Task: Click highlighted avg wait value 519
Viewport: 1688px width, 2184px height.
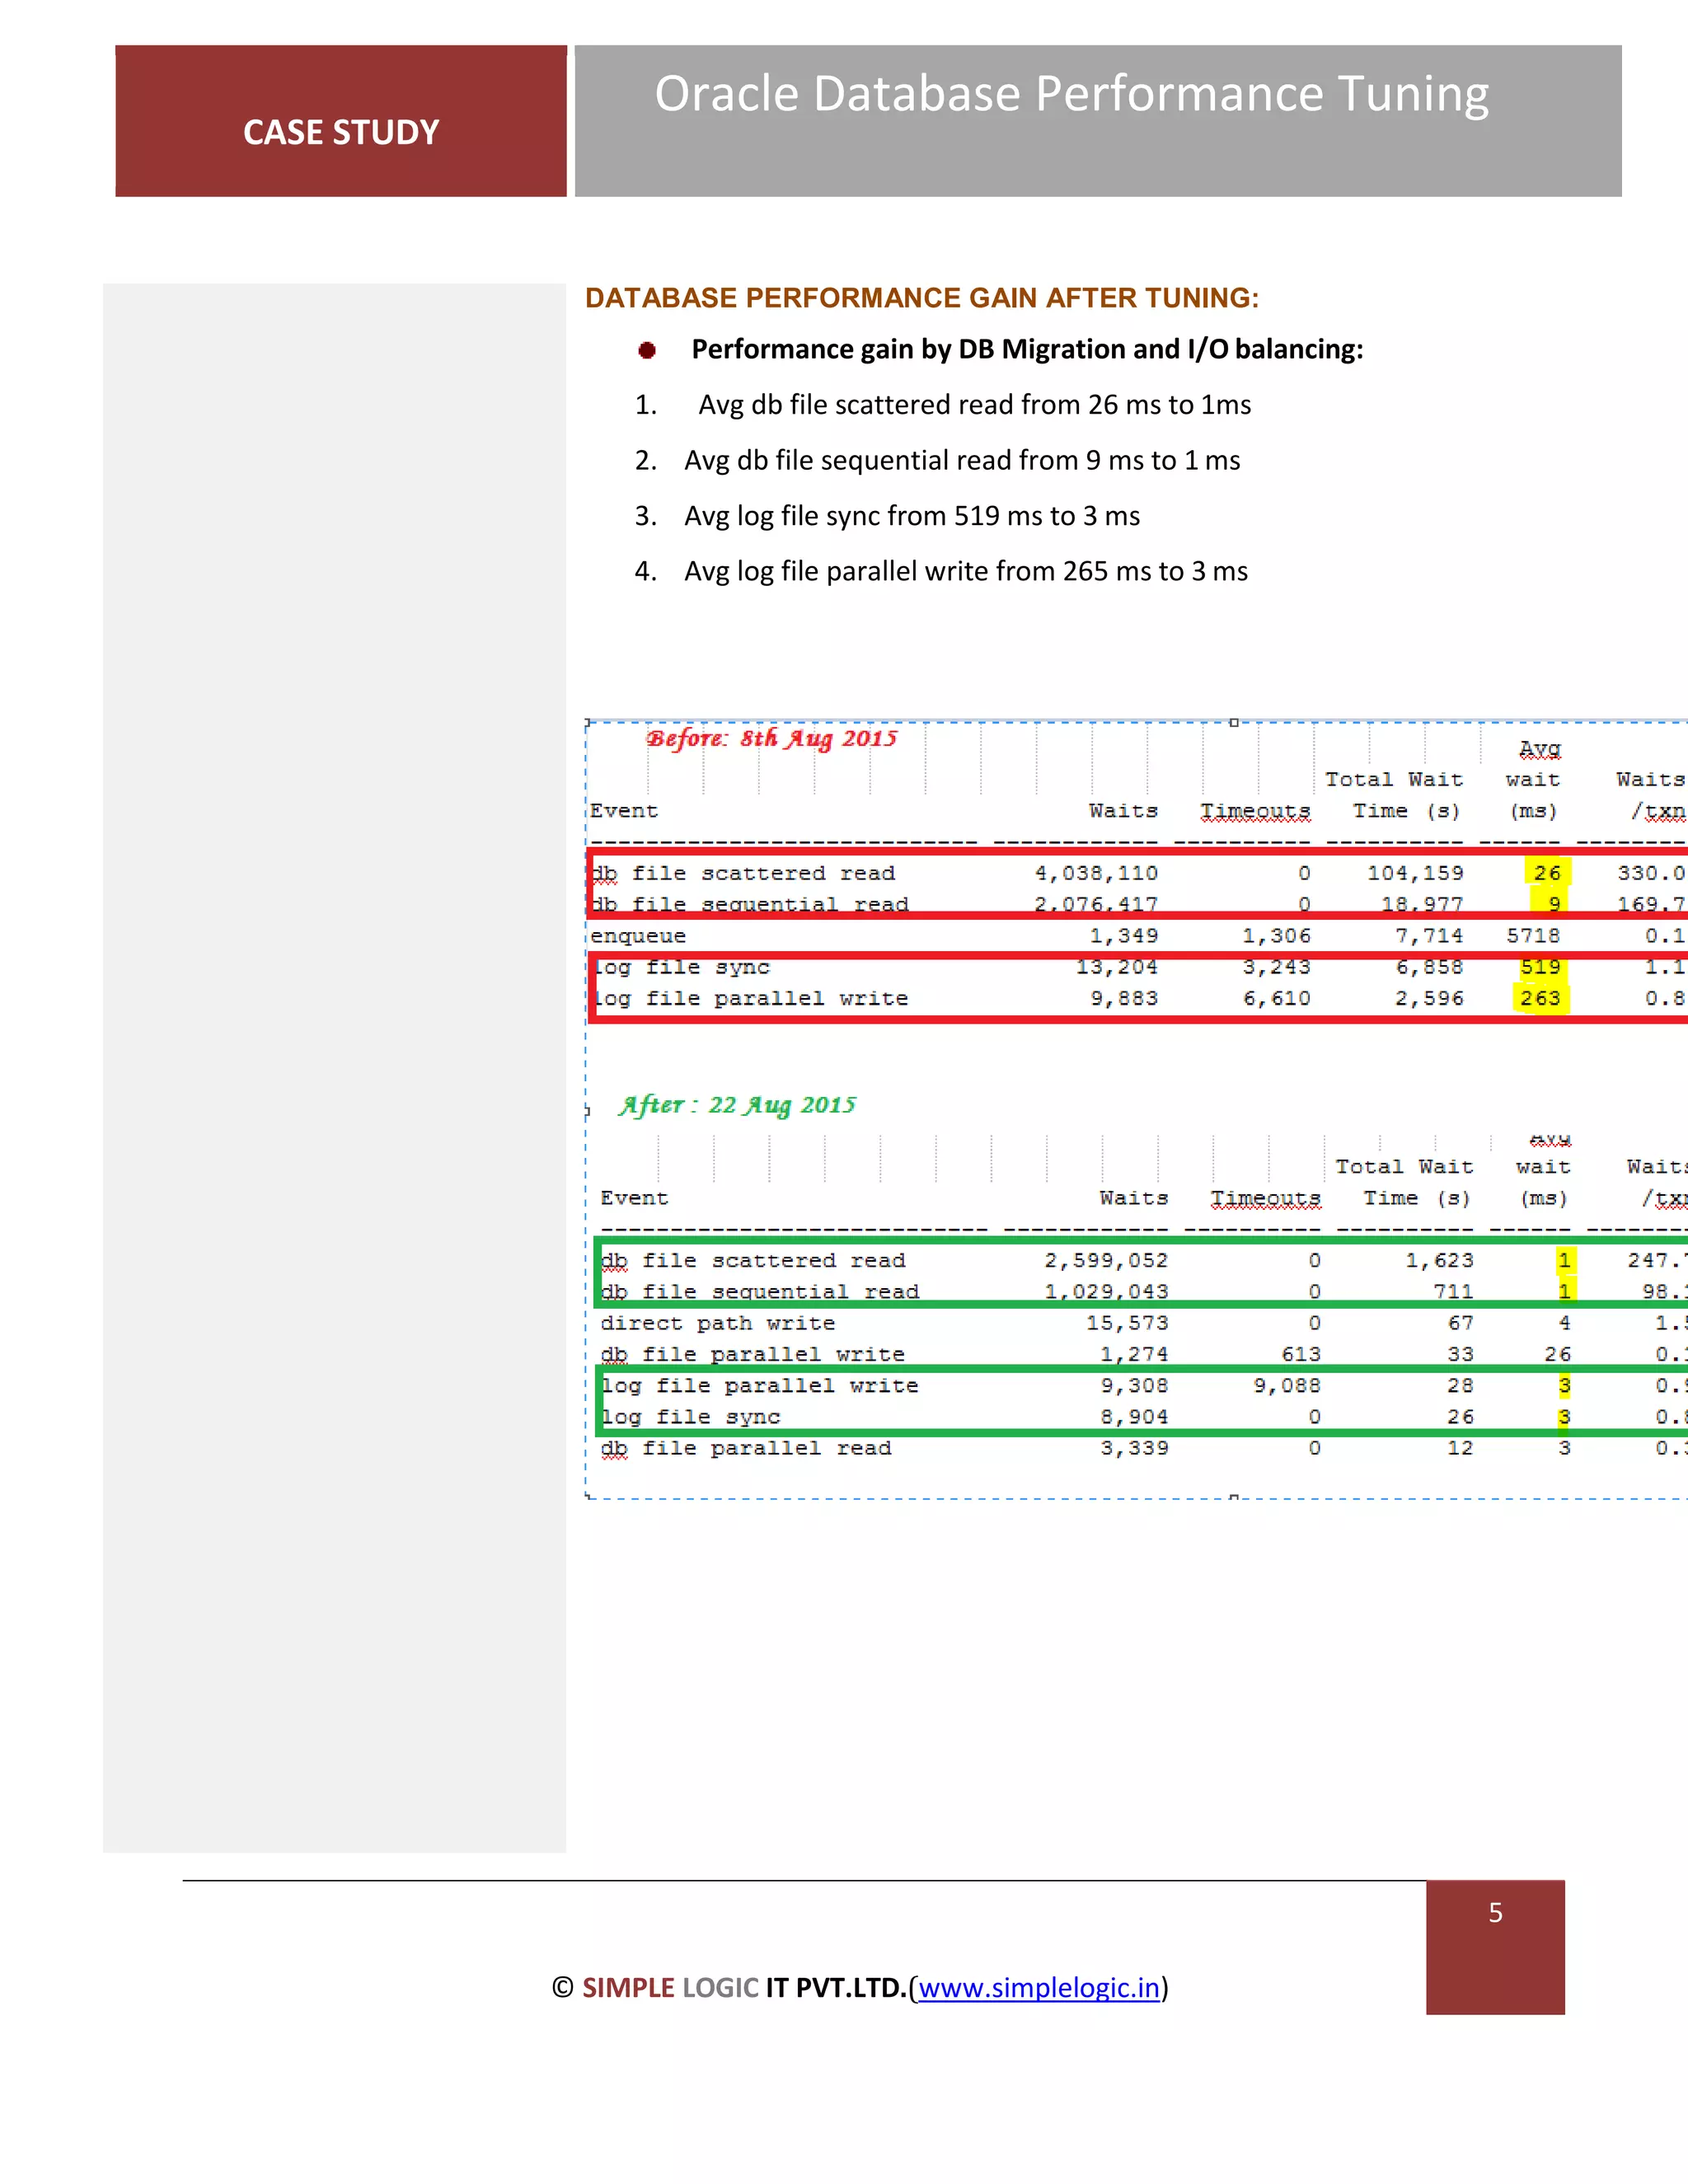Action: click(x=1540, y=967)
